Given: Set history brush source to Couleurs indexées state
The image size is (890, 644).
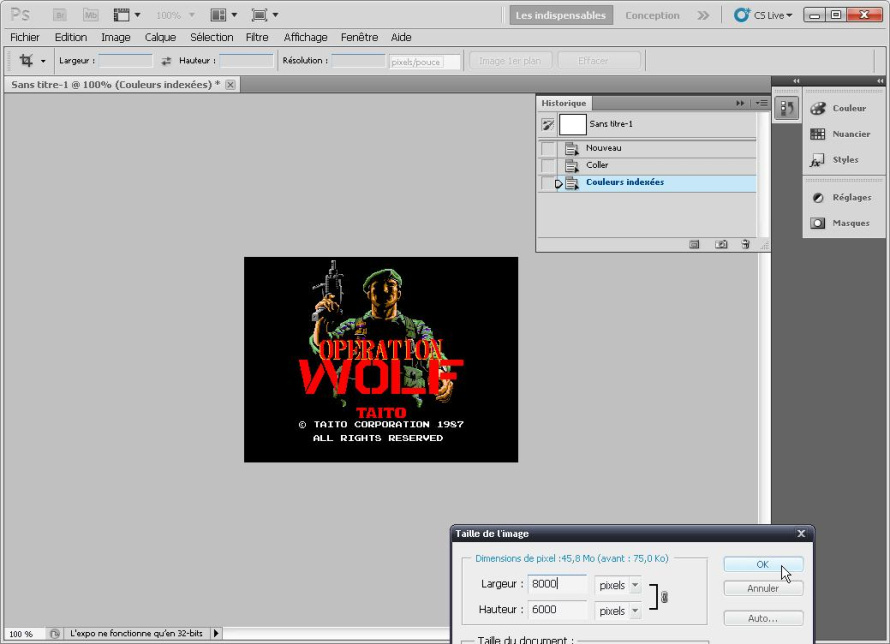Looking at the screenshot, I should coord(548,183).
